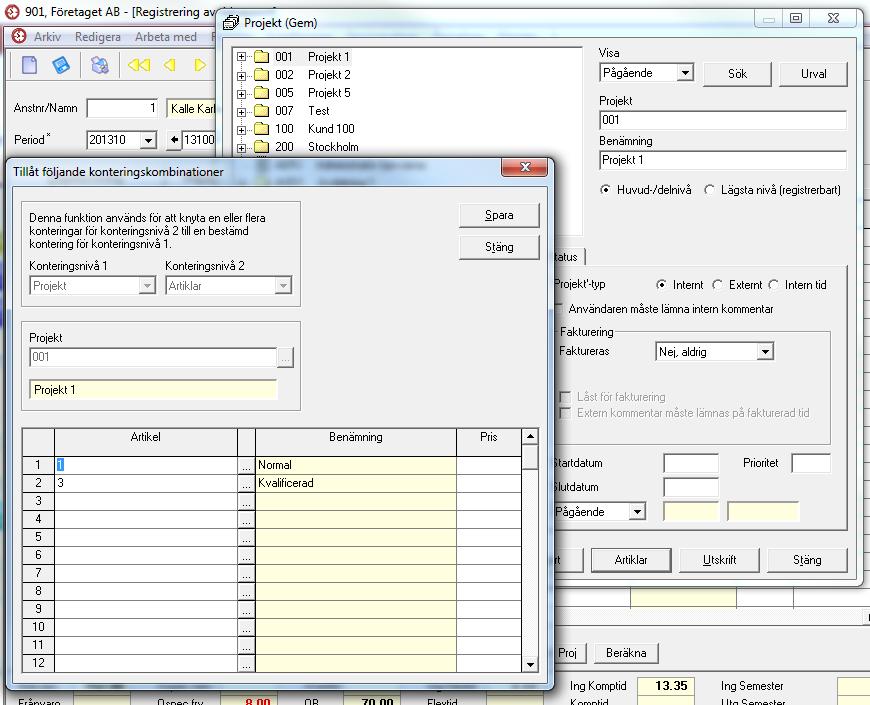870x705 pixels.
Task: Open the Period 201310 dropdown
Action: pyautogui.click(x=148, y=140)
